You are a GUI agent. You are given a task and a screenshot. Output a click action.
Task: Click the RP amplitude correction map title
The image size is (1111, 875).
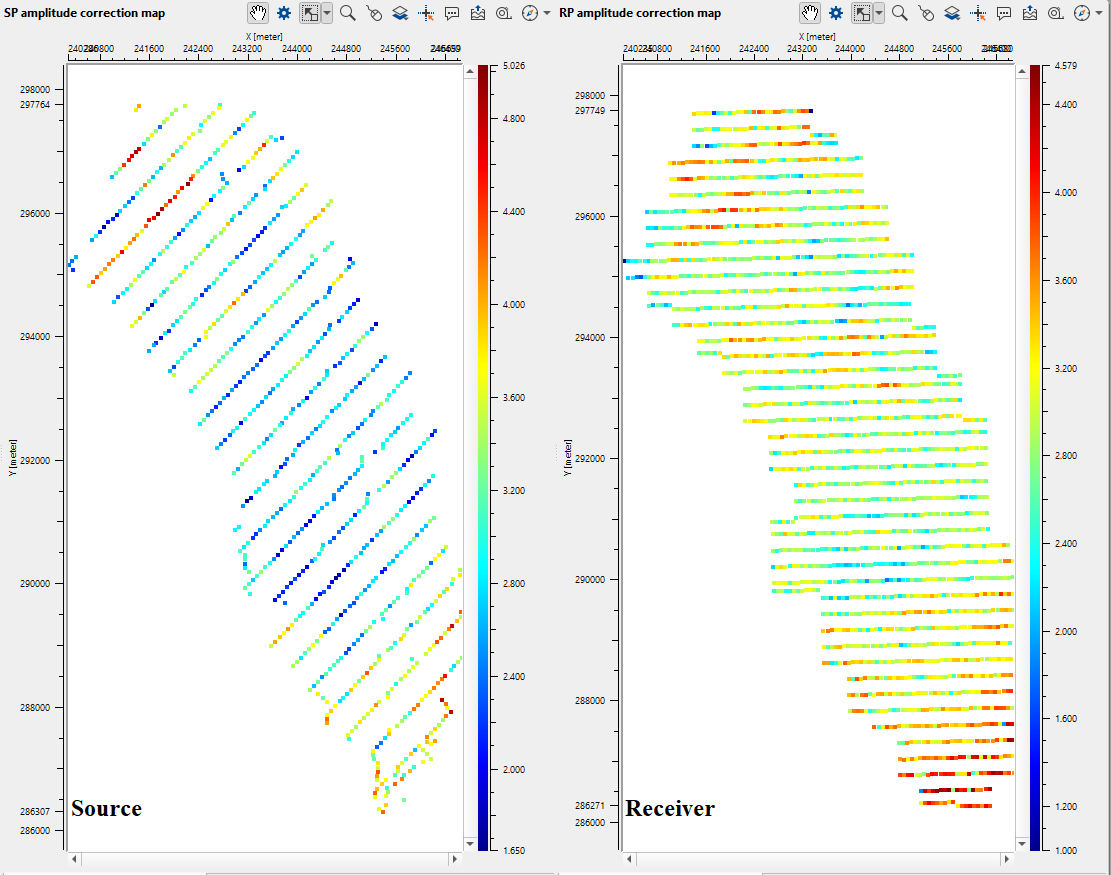640,13
